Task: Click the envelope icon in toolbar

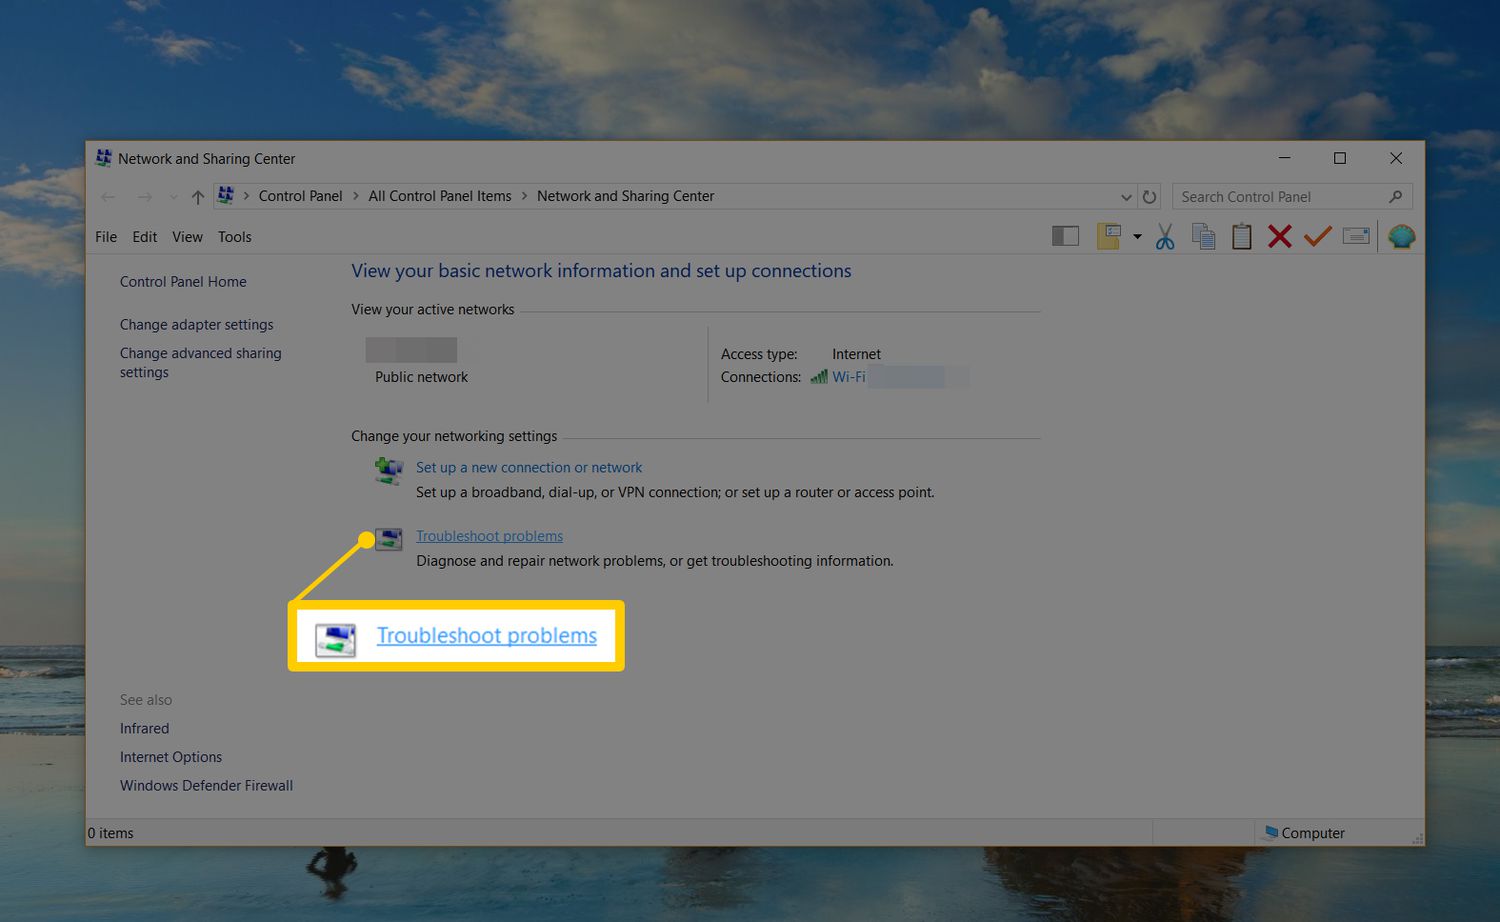Action: (x=1356, y=237)
